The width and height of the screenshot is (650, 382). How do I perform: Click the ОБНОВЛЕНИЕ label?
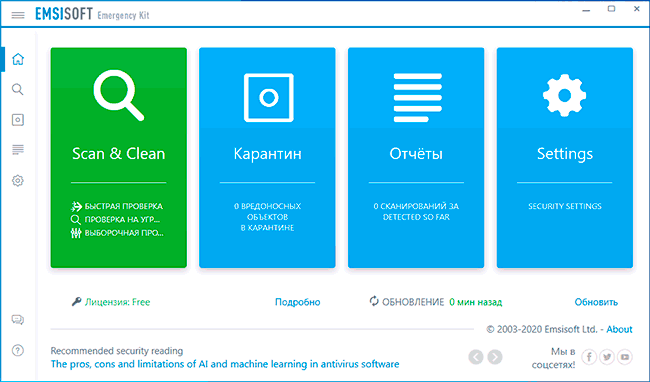click(x=413, y=302)
